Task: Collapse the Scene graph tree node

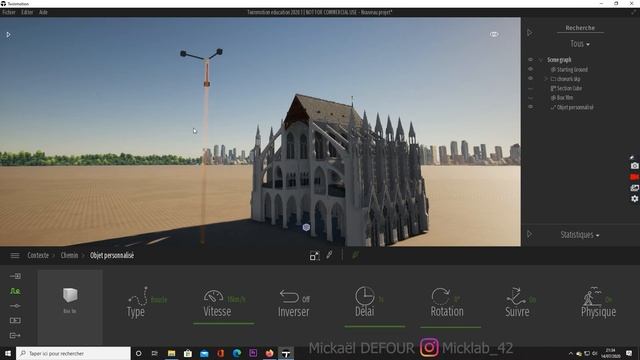Action: click(x=541, y=60)
